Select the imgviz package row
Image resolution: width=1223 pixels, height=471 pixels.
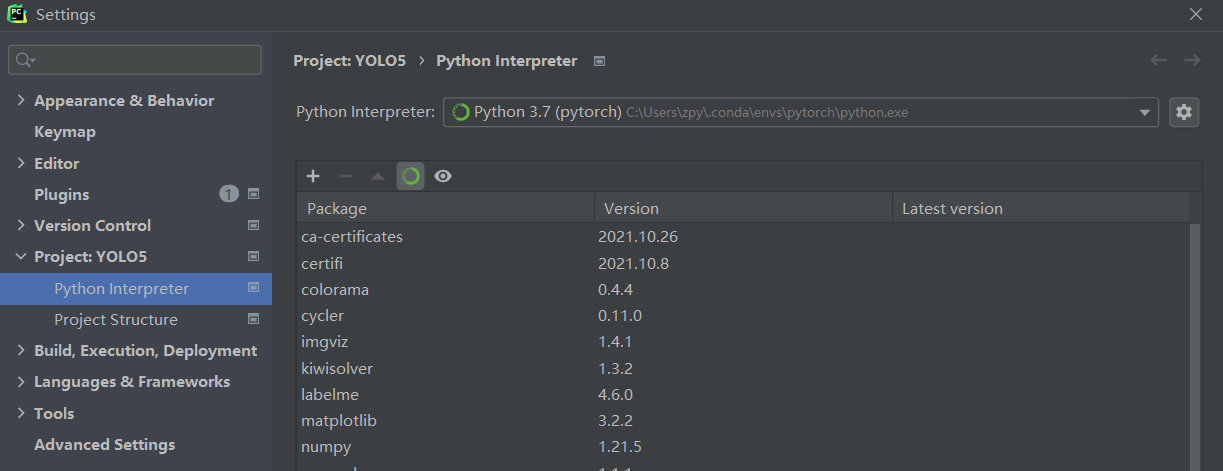[x=743, y=341]
